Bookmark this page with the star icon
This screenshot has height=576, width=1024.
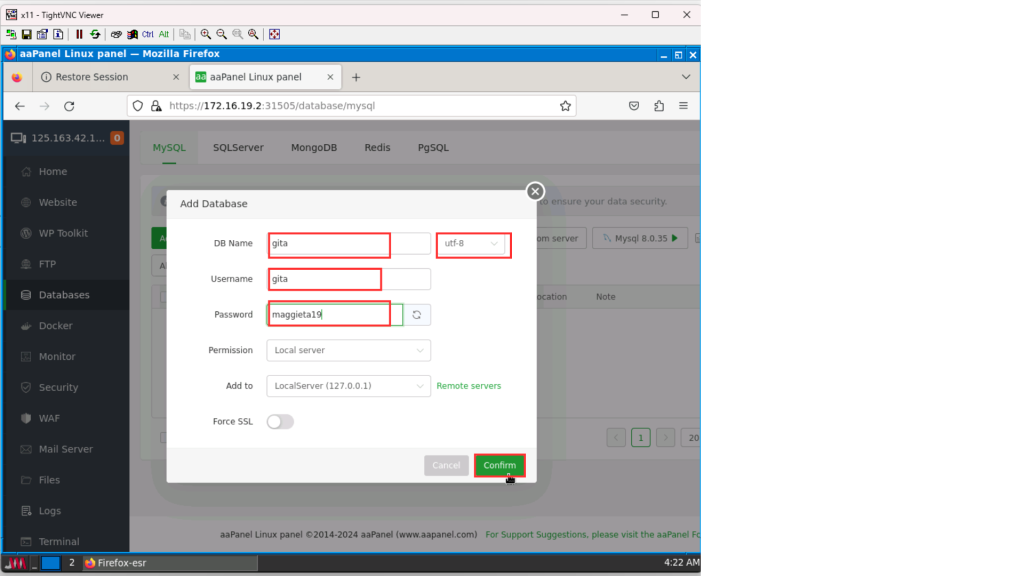[x=565, y=106]
